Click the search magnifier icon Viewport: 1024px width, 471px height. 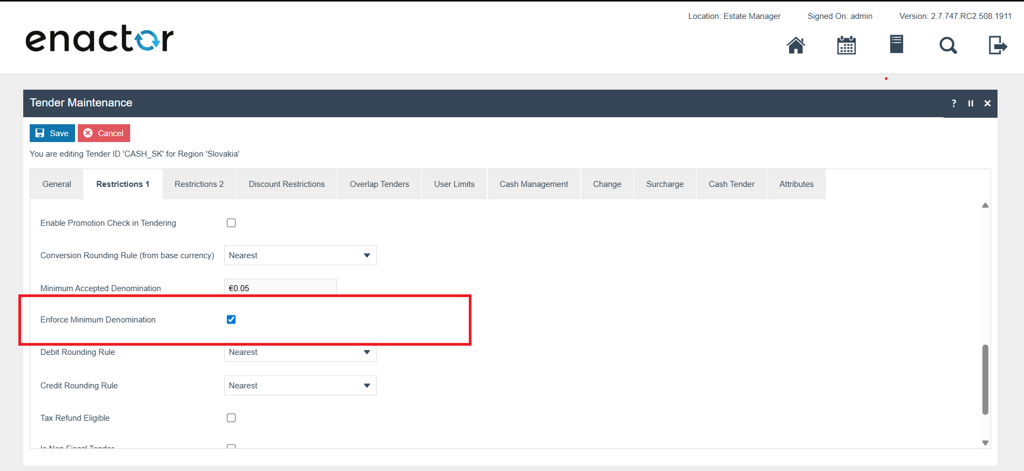pyautogui.click(x=948, y=45)
